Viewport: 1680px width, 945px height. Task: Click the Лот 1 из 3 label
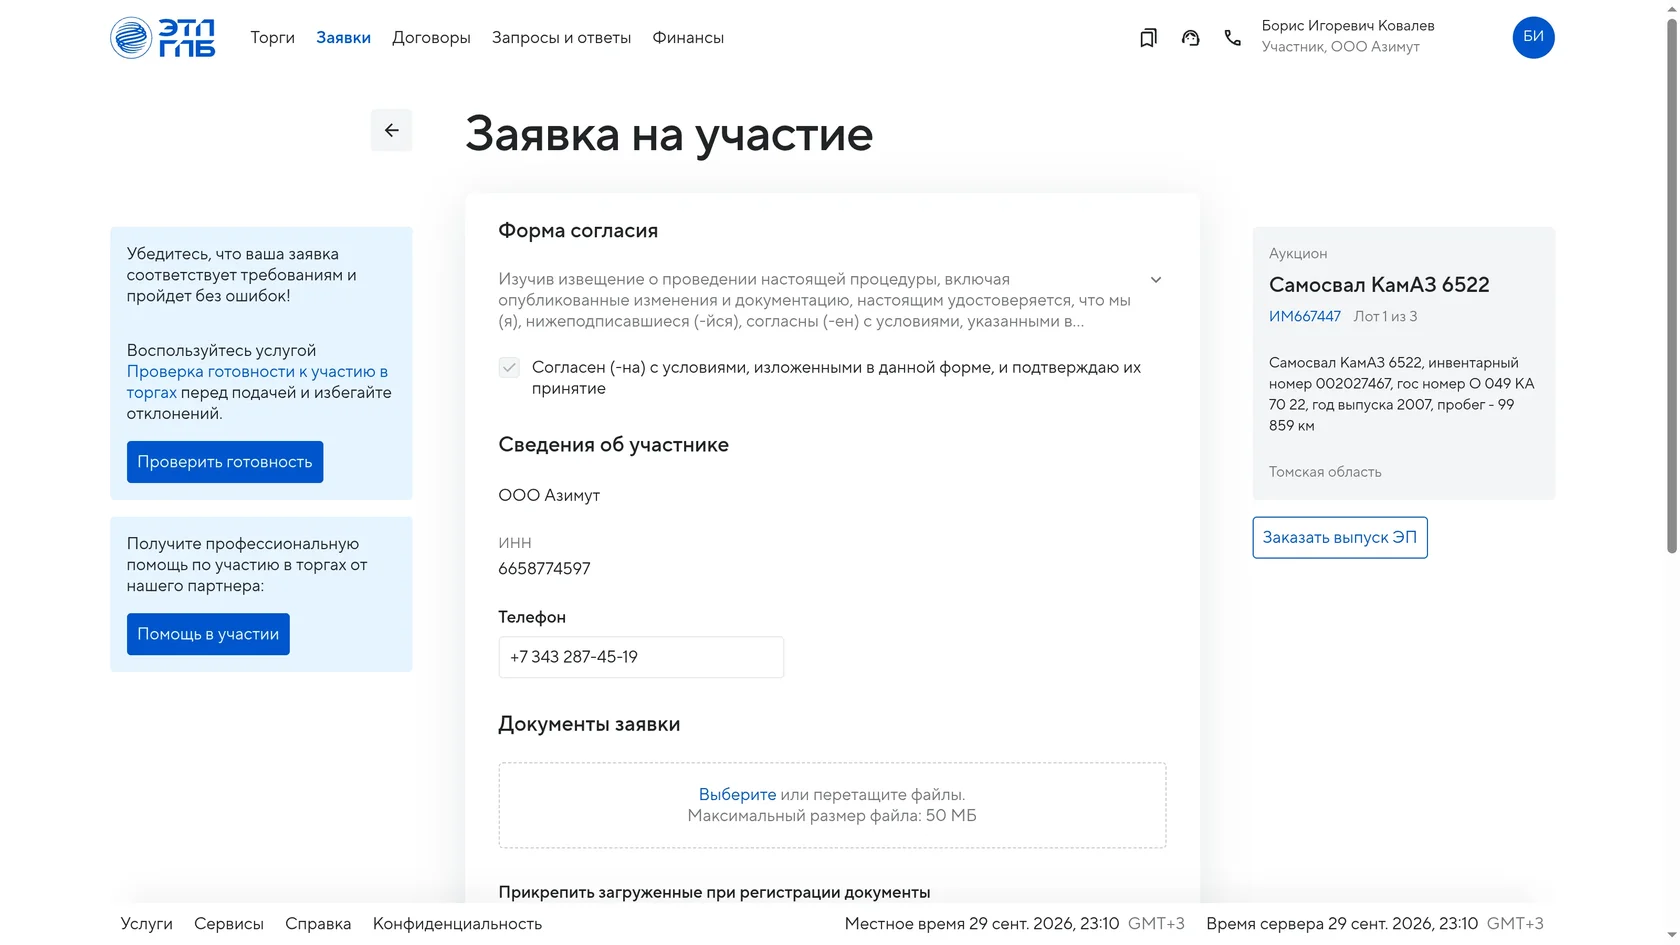(1385, 316)
